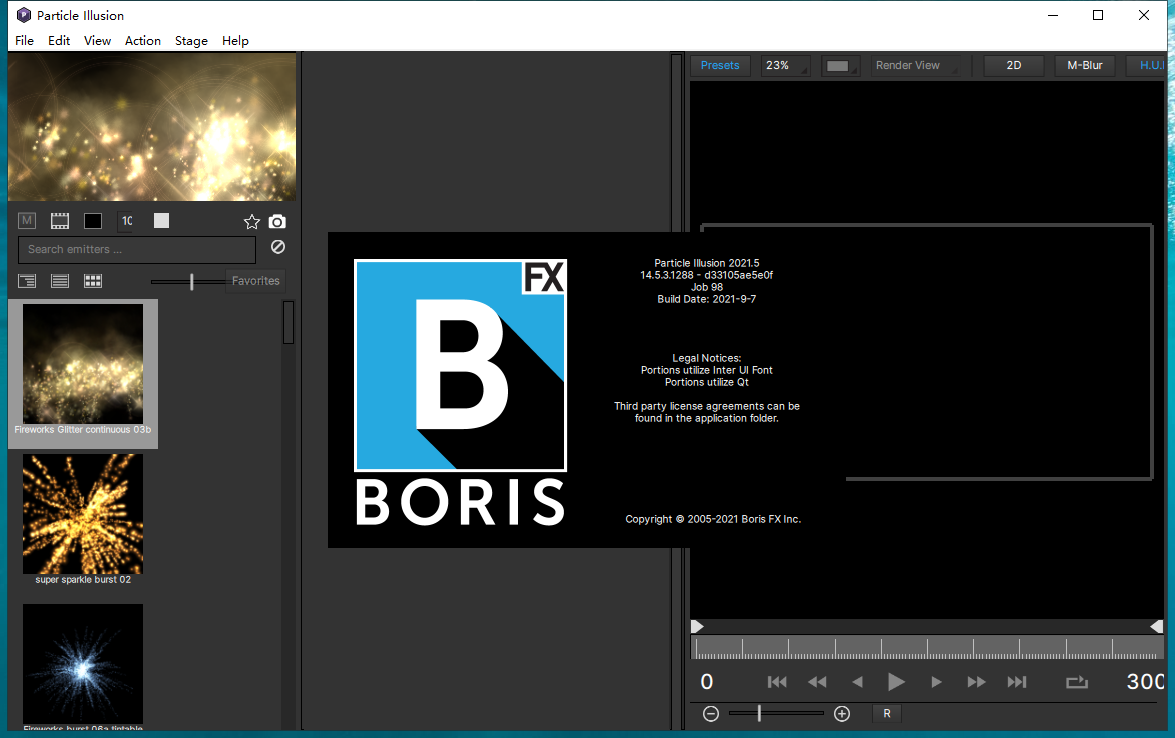This screenshot has width=1175, height=738.
Task: Toggle the M button in preview controls
Action: 27,221
